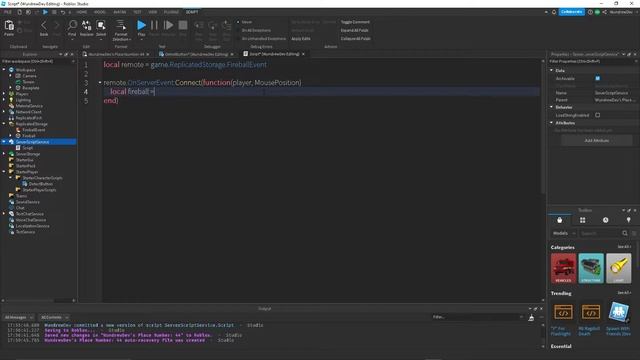Click the Stop test button
Screen dimensions: 640x360
183,25
